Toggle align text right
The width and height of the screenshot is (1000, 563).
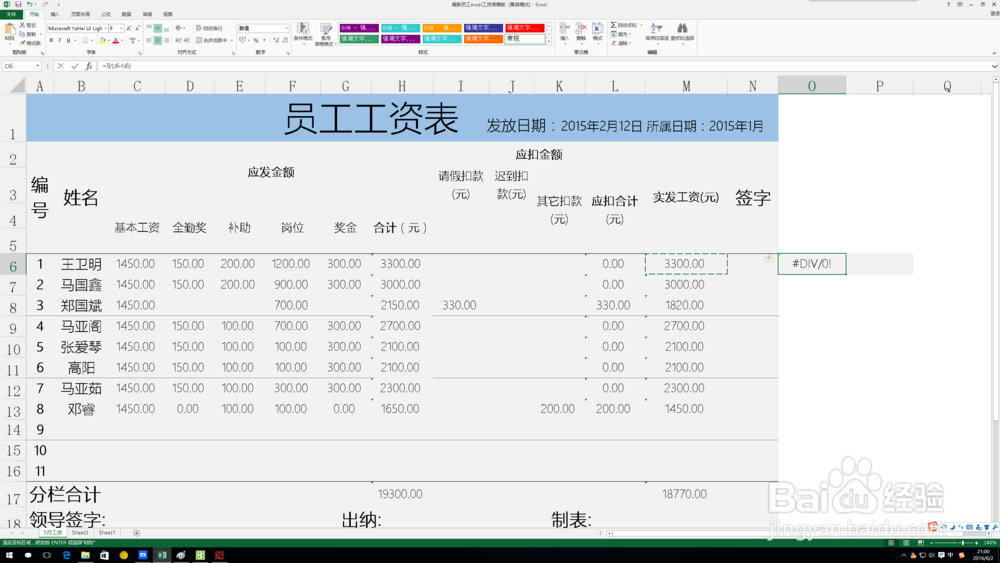pos(166,40)
